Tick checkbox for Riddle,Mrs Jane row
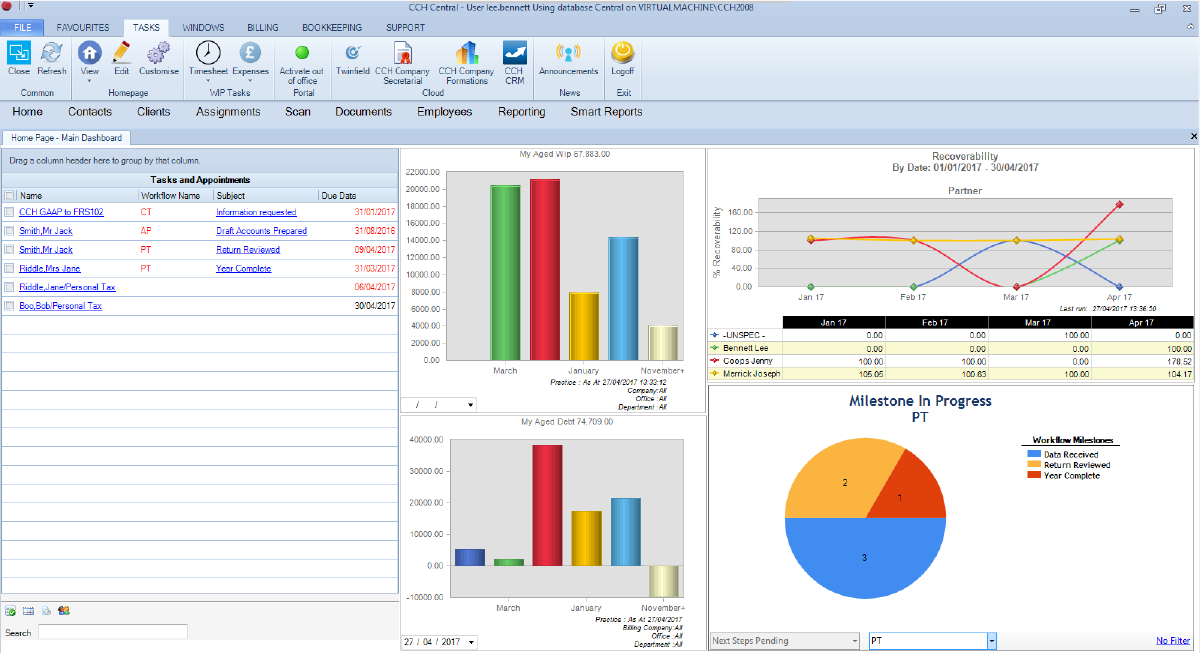The width and height of the screenshot is (1201, 653). click(x=9, y=269)
